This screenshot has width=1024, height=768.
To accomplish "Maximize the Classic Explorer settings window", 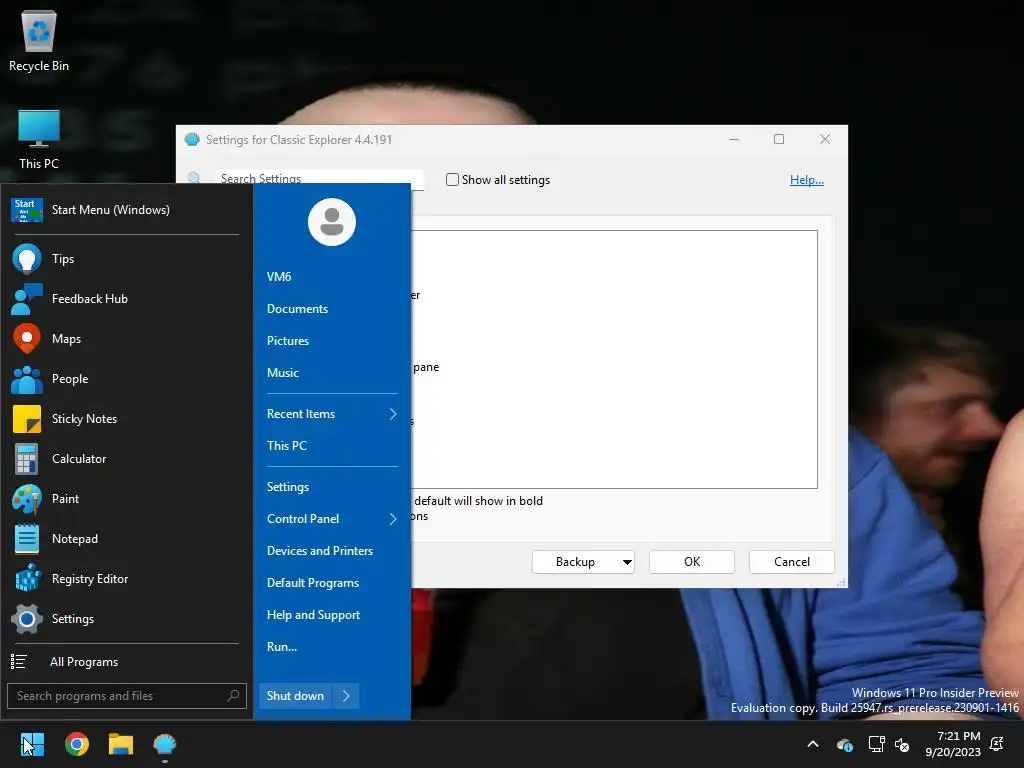I will (x=778, y=139).
